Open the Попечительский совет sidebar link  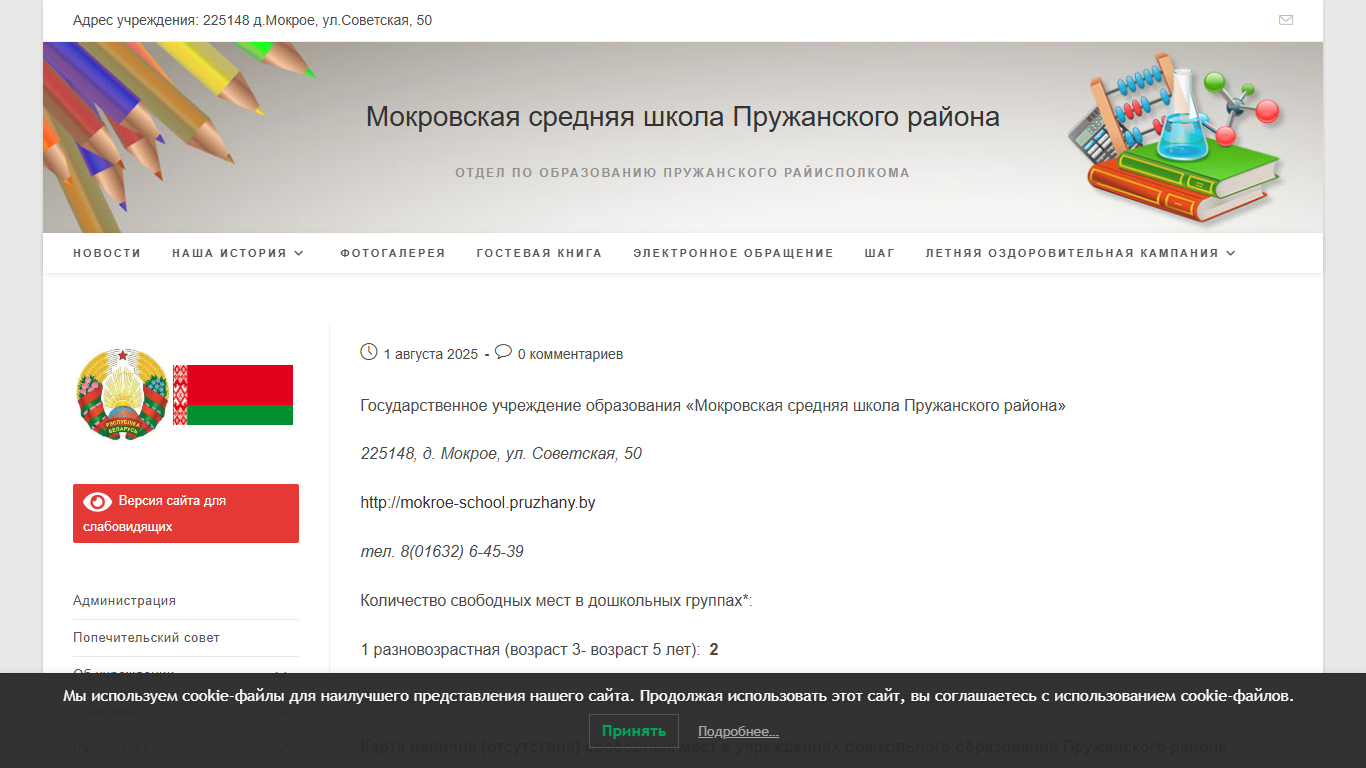tap(146, 638)
